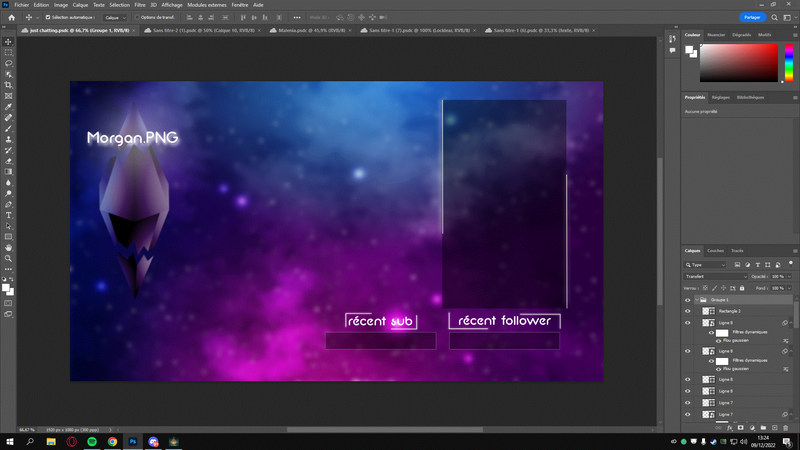Image resolution: width=800 pixels, height=450 pixels.
Task: Choose the Clone Stamp tool
Action: click(8, 139)
